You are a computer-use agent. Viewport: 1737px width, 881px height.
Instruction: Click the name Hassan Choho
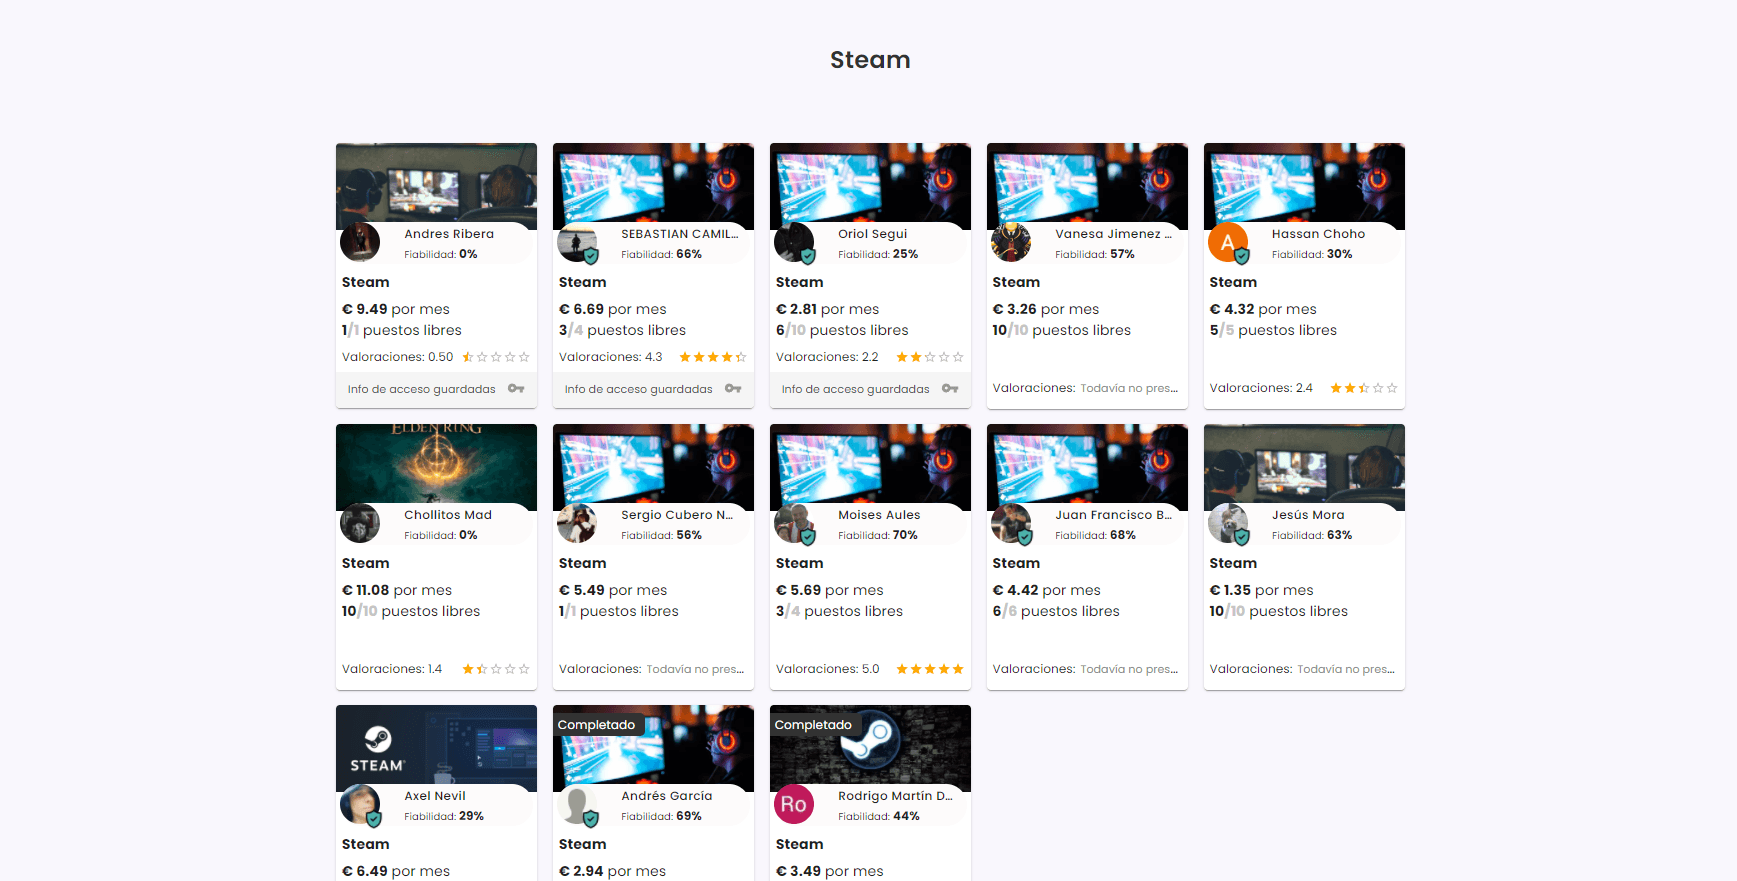(1318, 234)
